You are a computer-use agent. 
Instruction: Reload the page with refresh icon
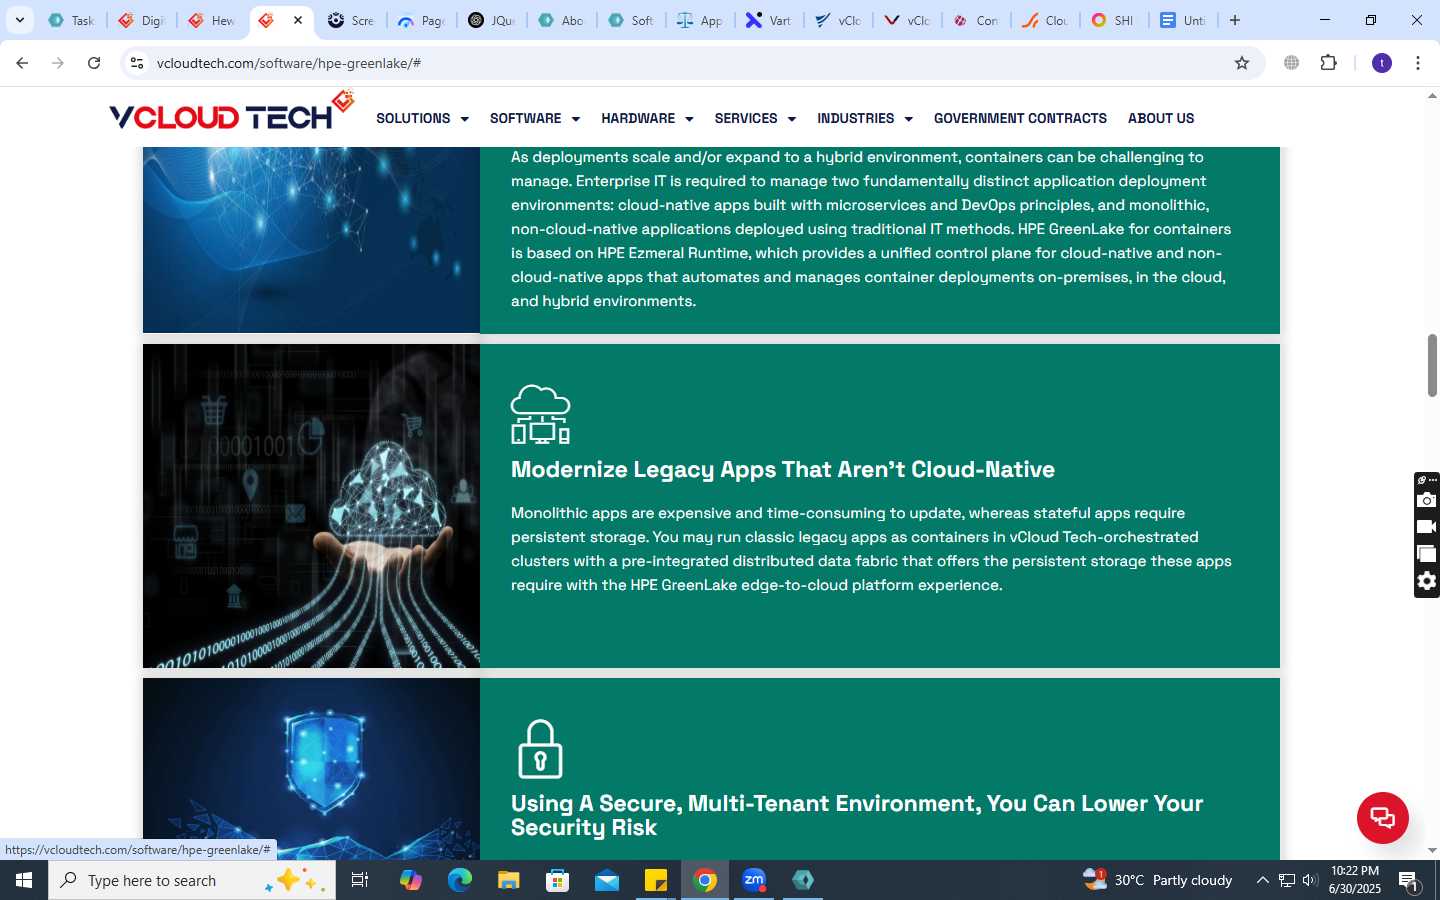coord(94,63)
